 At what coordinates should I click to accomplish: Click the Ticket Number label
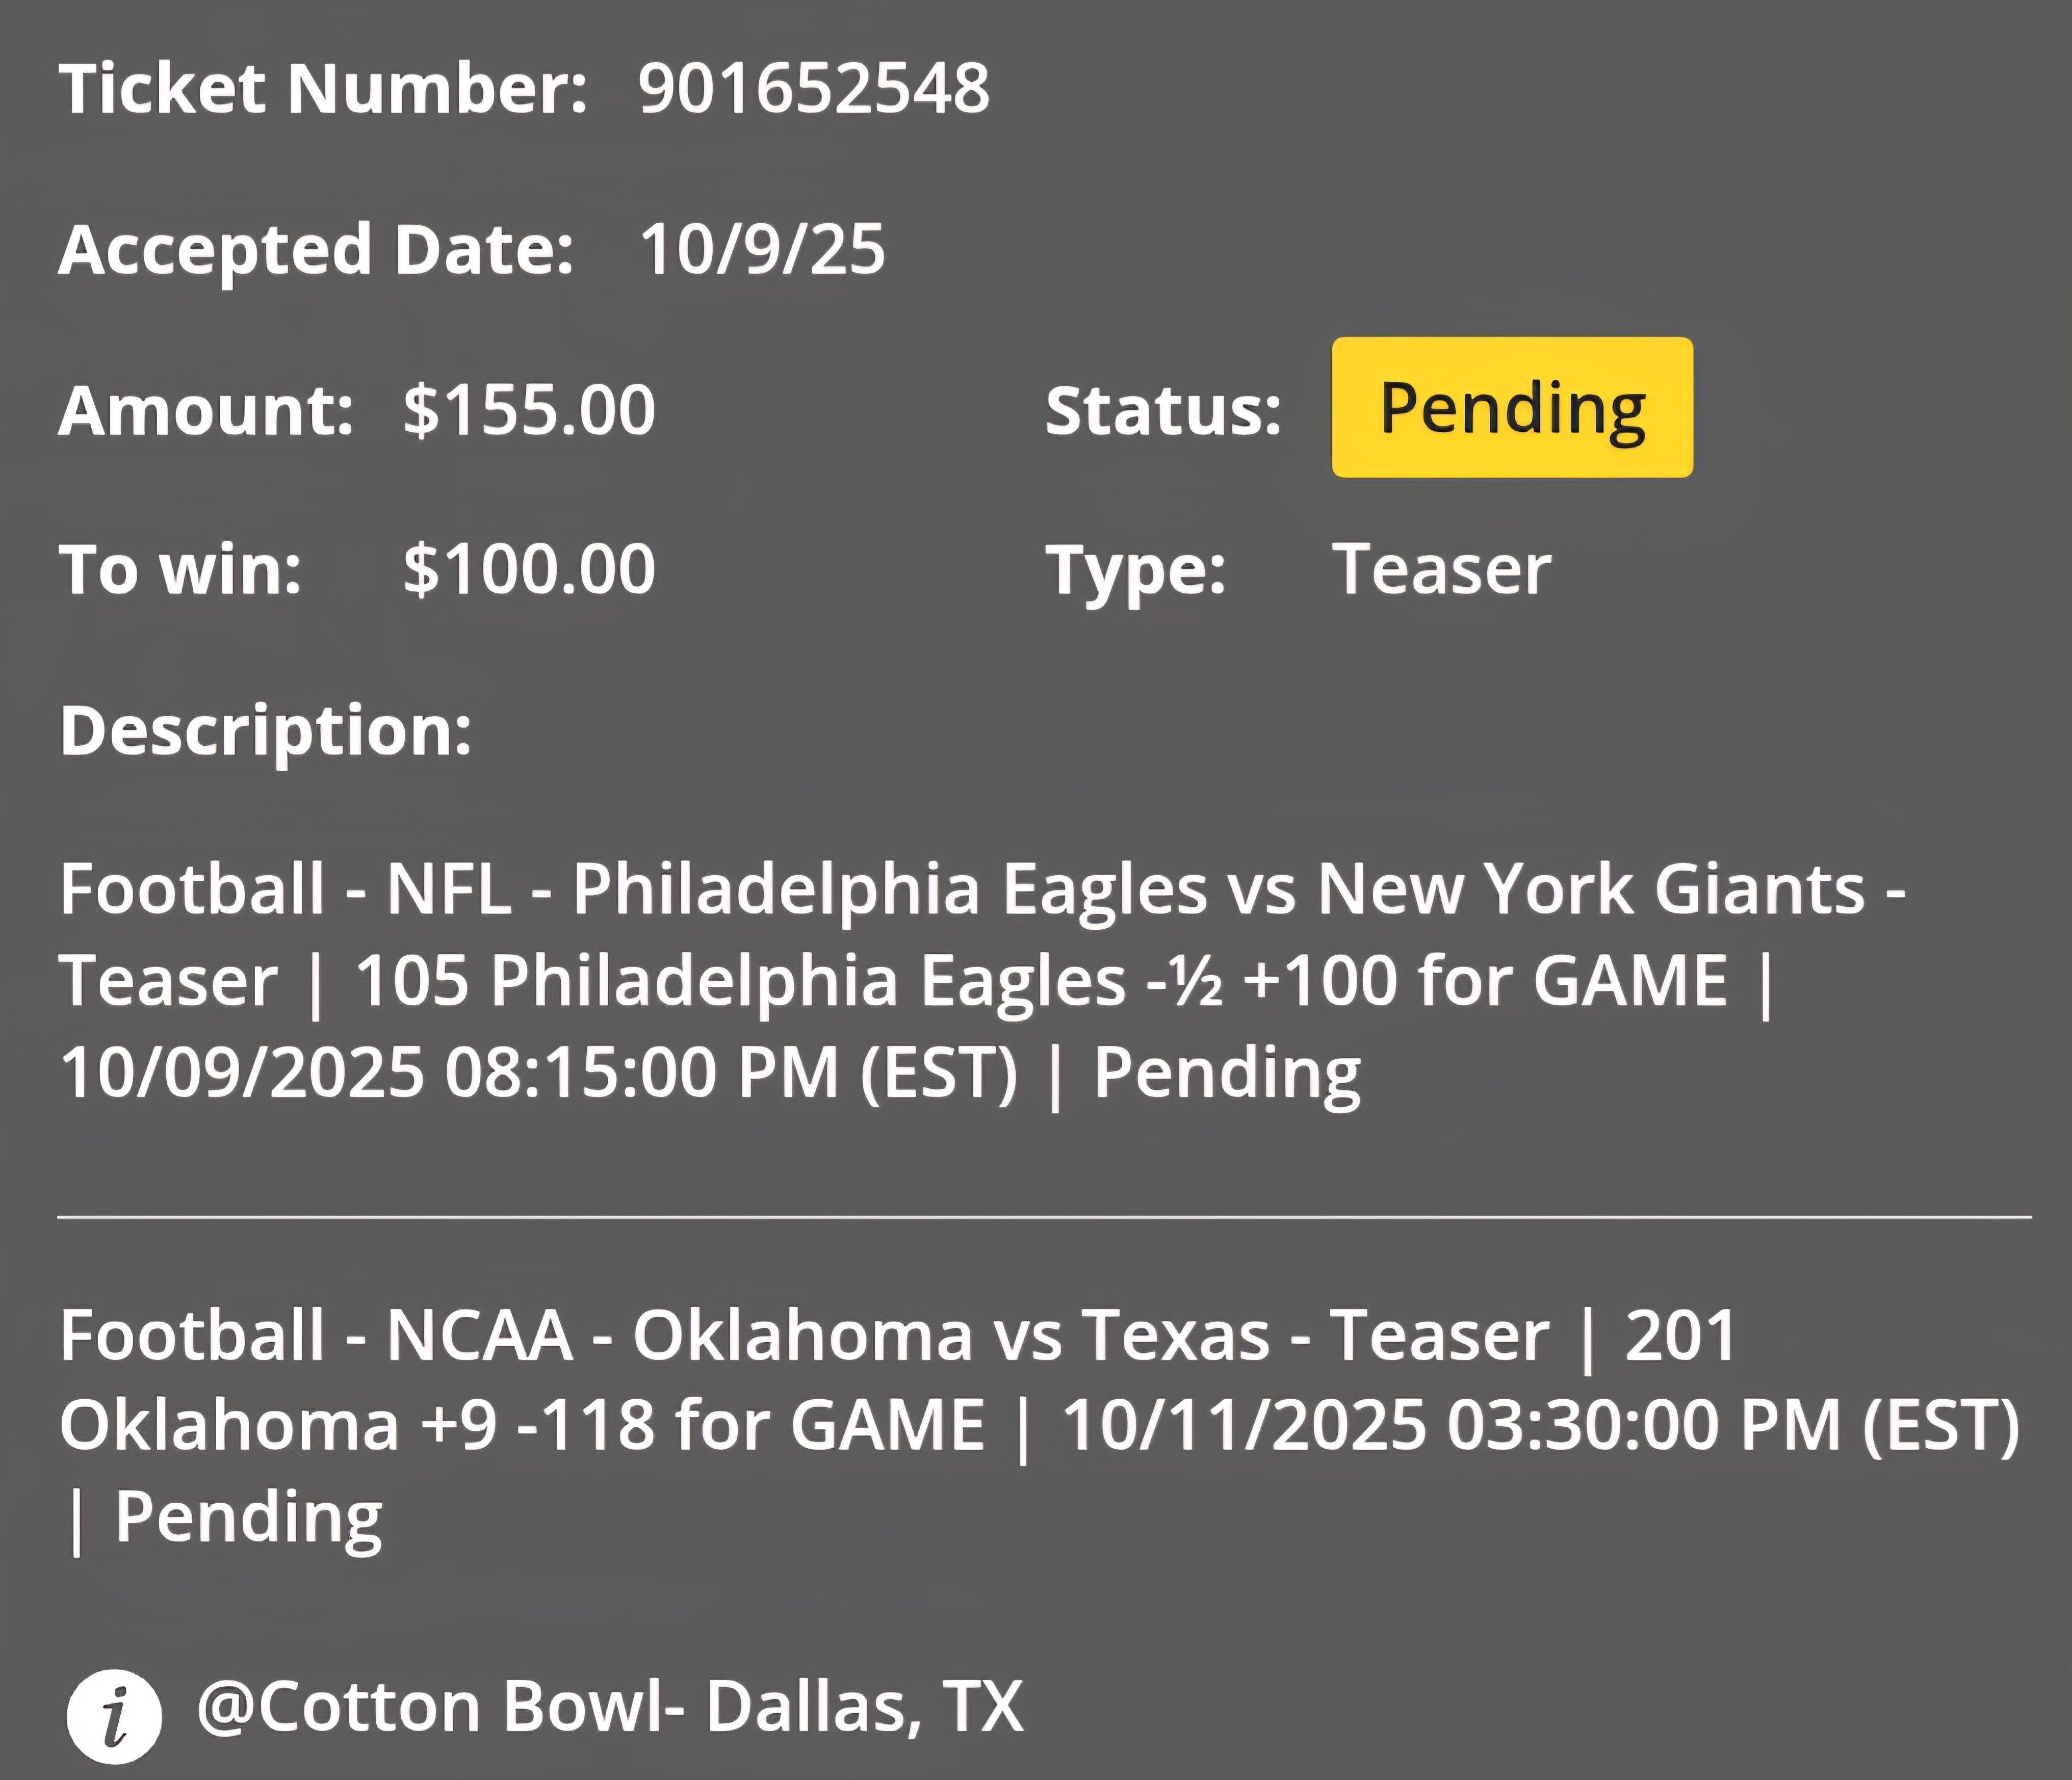pos(323,88)
